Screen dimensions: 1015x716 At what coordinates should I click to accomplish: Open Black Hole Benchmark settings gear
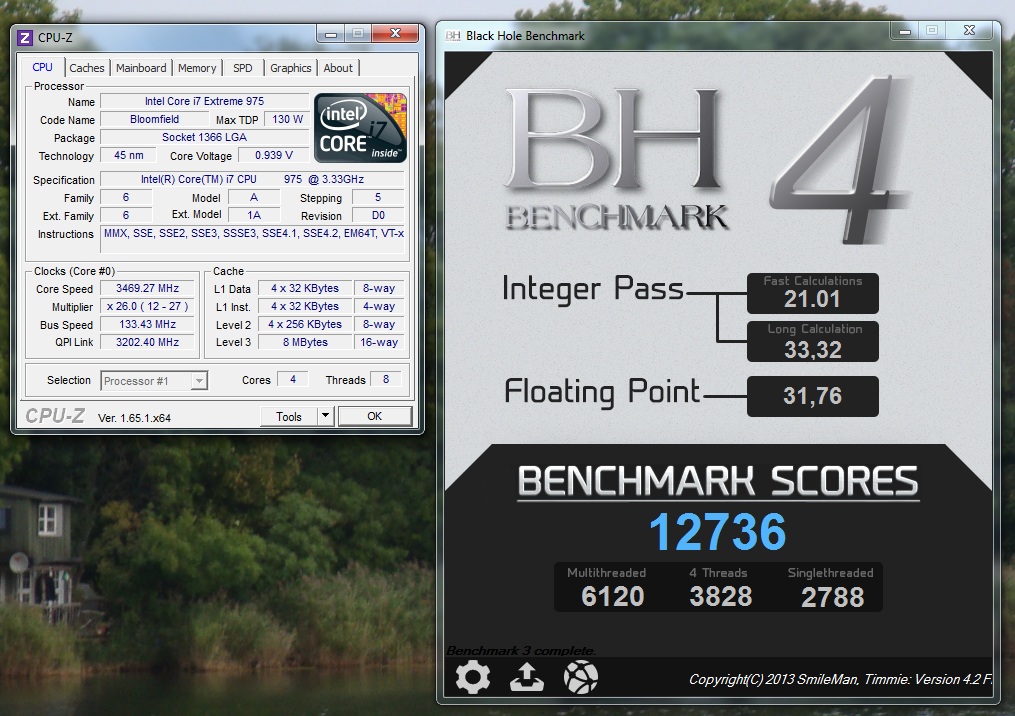click(473, 678)
